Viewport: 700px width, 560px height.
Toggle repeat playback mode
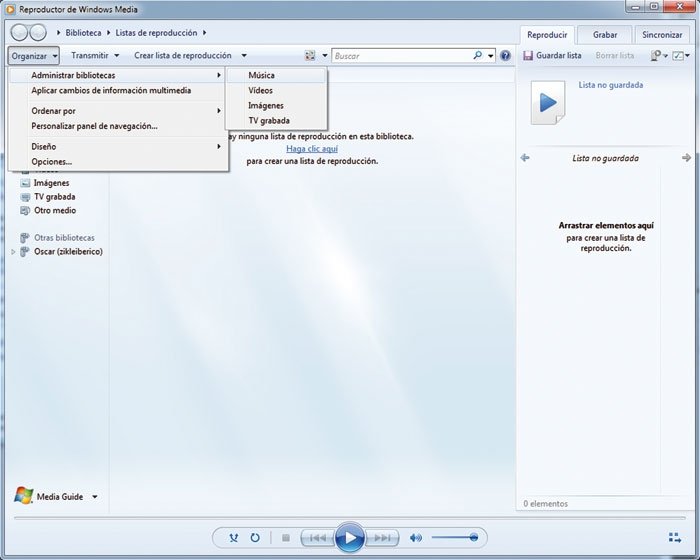[x=255, y=538]
